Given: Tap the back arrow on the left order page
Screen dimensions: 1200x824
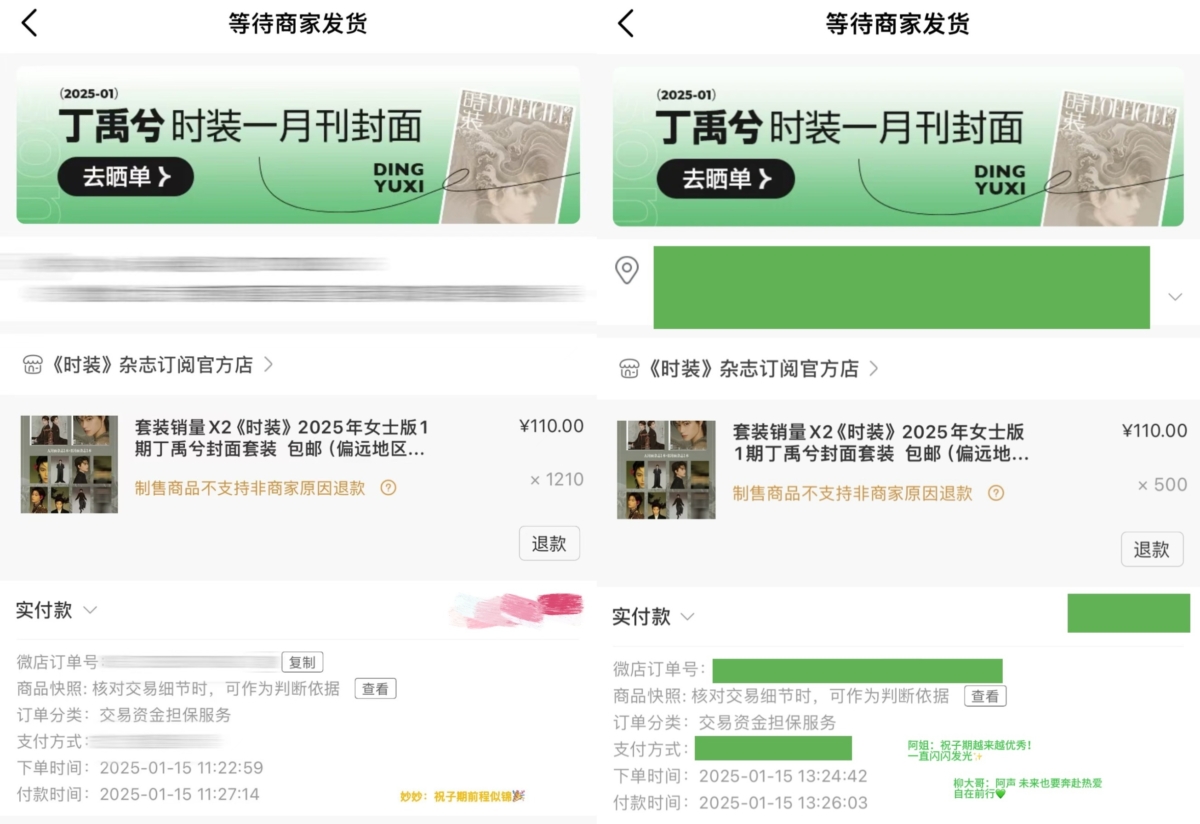Looking at the screenshot, I should [x=29, y=23].
